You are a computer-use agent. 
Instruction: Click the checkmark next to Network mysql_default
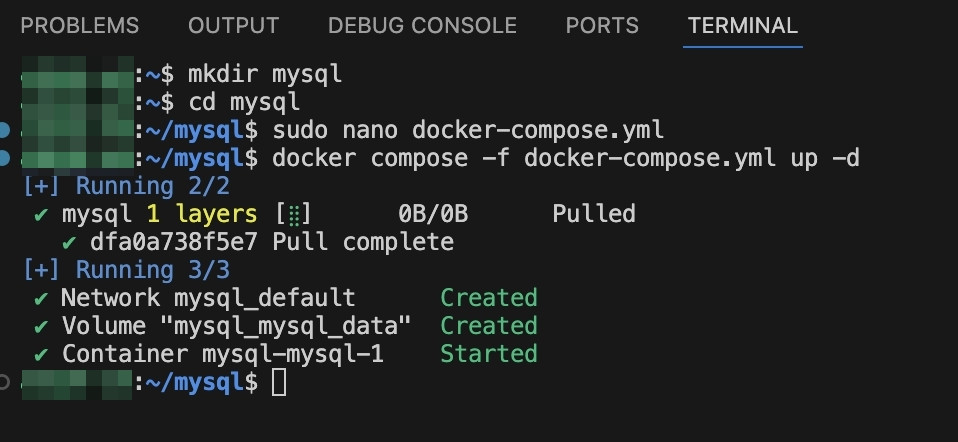tap(41, 298)
